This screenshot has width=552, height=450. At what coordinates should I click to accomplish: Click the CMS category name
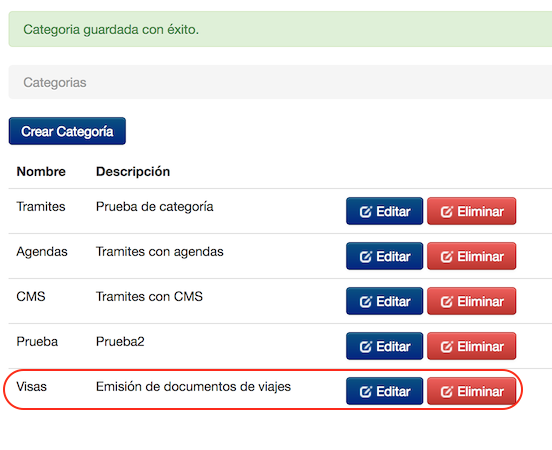point(31,296)
